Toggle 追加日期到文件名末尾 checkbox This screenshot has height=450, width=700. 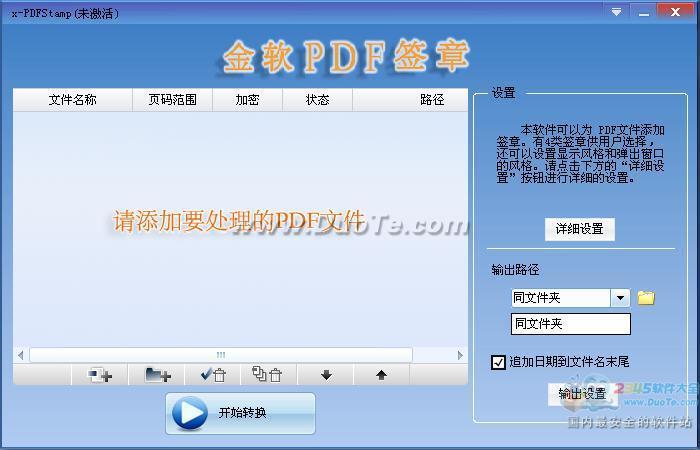click(498, 362)
